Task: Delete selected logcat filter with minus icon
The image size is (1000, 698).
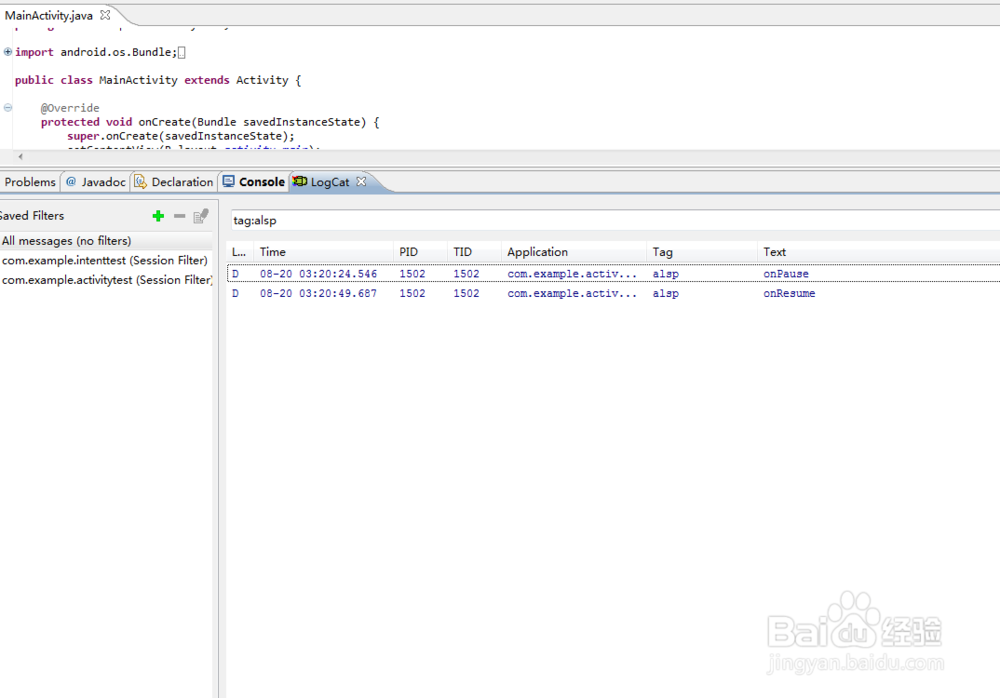Action: click(179, 216)
